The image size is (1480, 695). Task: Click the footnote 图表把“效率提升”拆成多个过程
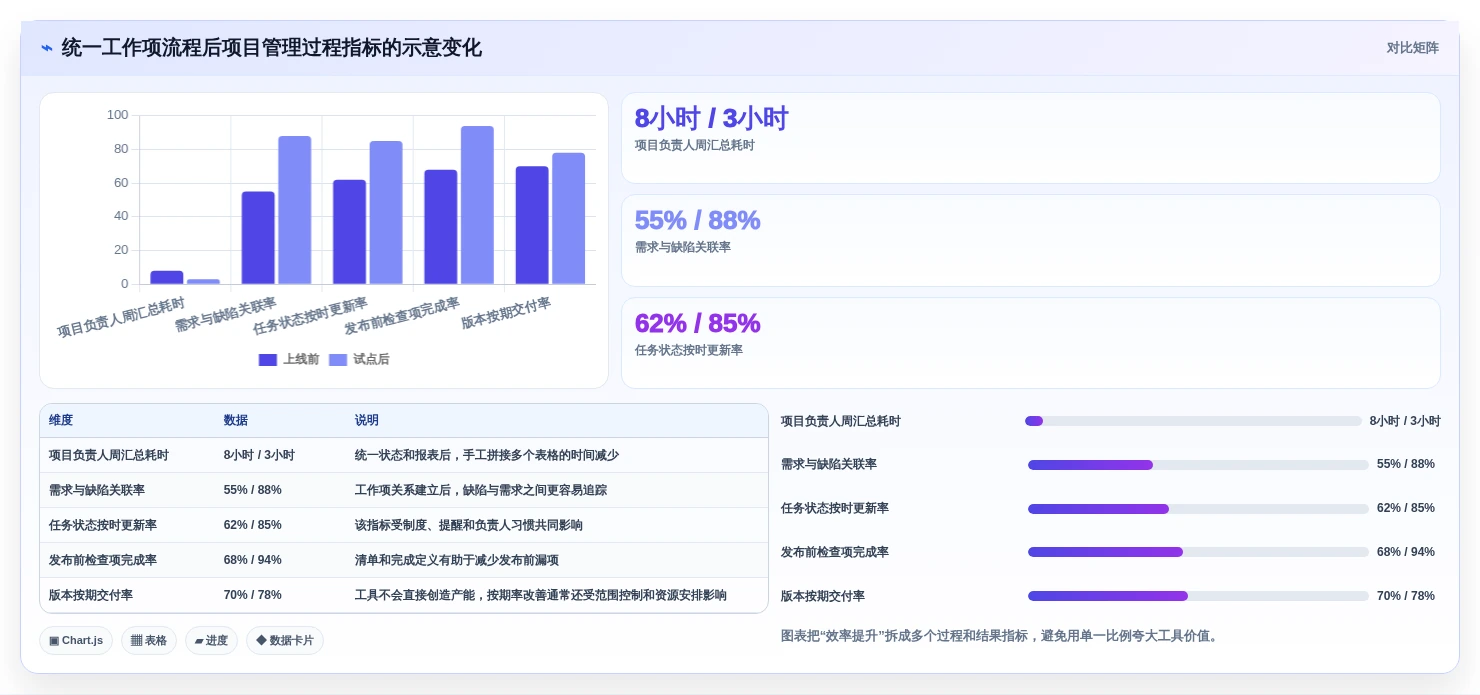click(x=1000, y=636)
